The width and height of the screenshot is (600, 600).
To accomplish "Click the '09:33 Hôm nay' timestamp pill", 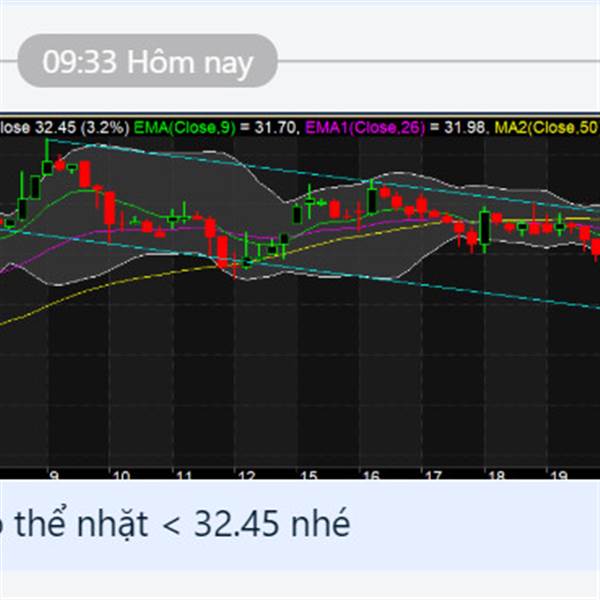I will (147, 61).
